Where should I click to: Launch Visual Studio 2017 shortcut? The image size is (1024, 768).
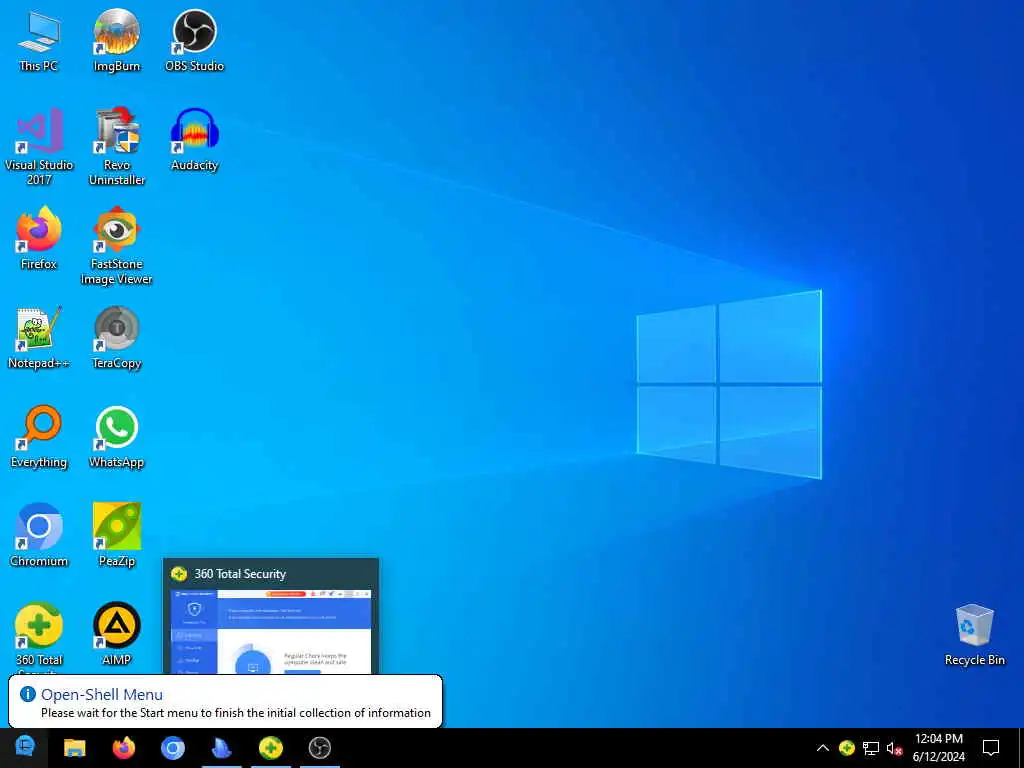39,146
